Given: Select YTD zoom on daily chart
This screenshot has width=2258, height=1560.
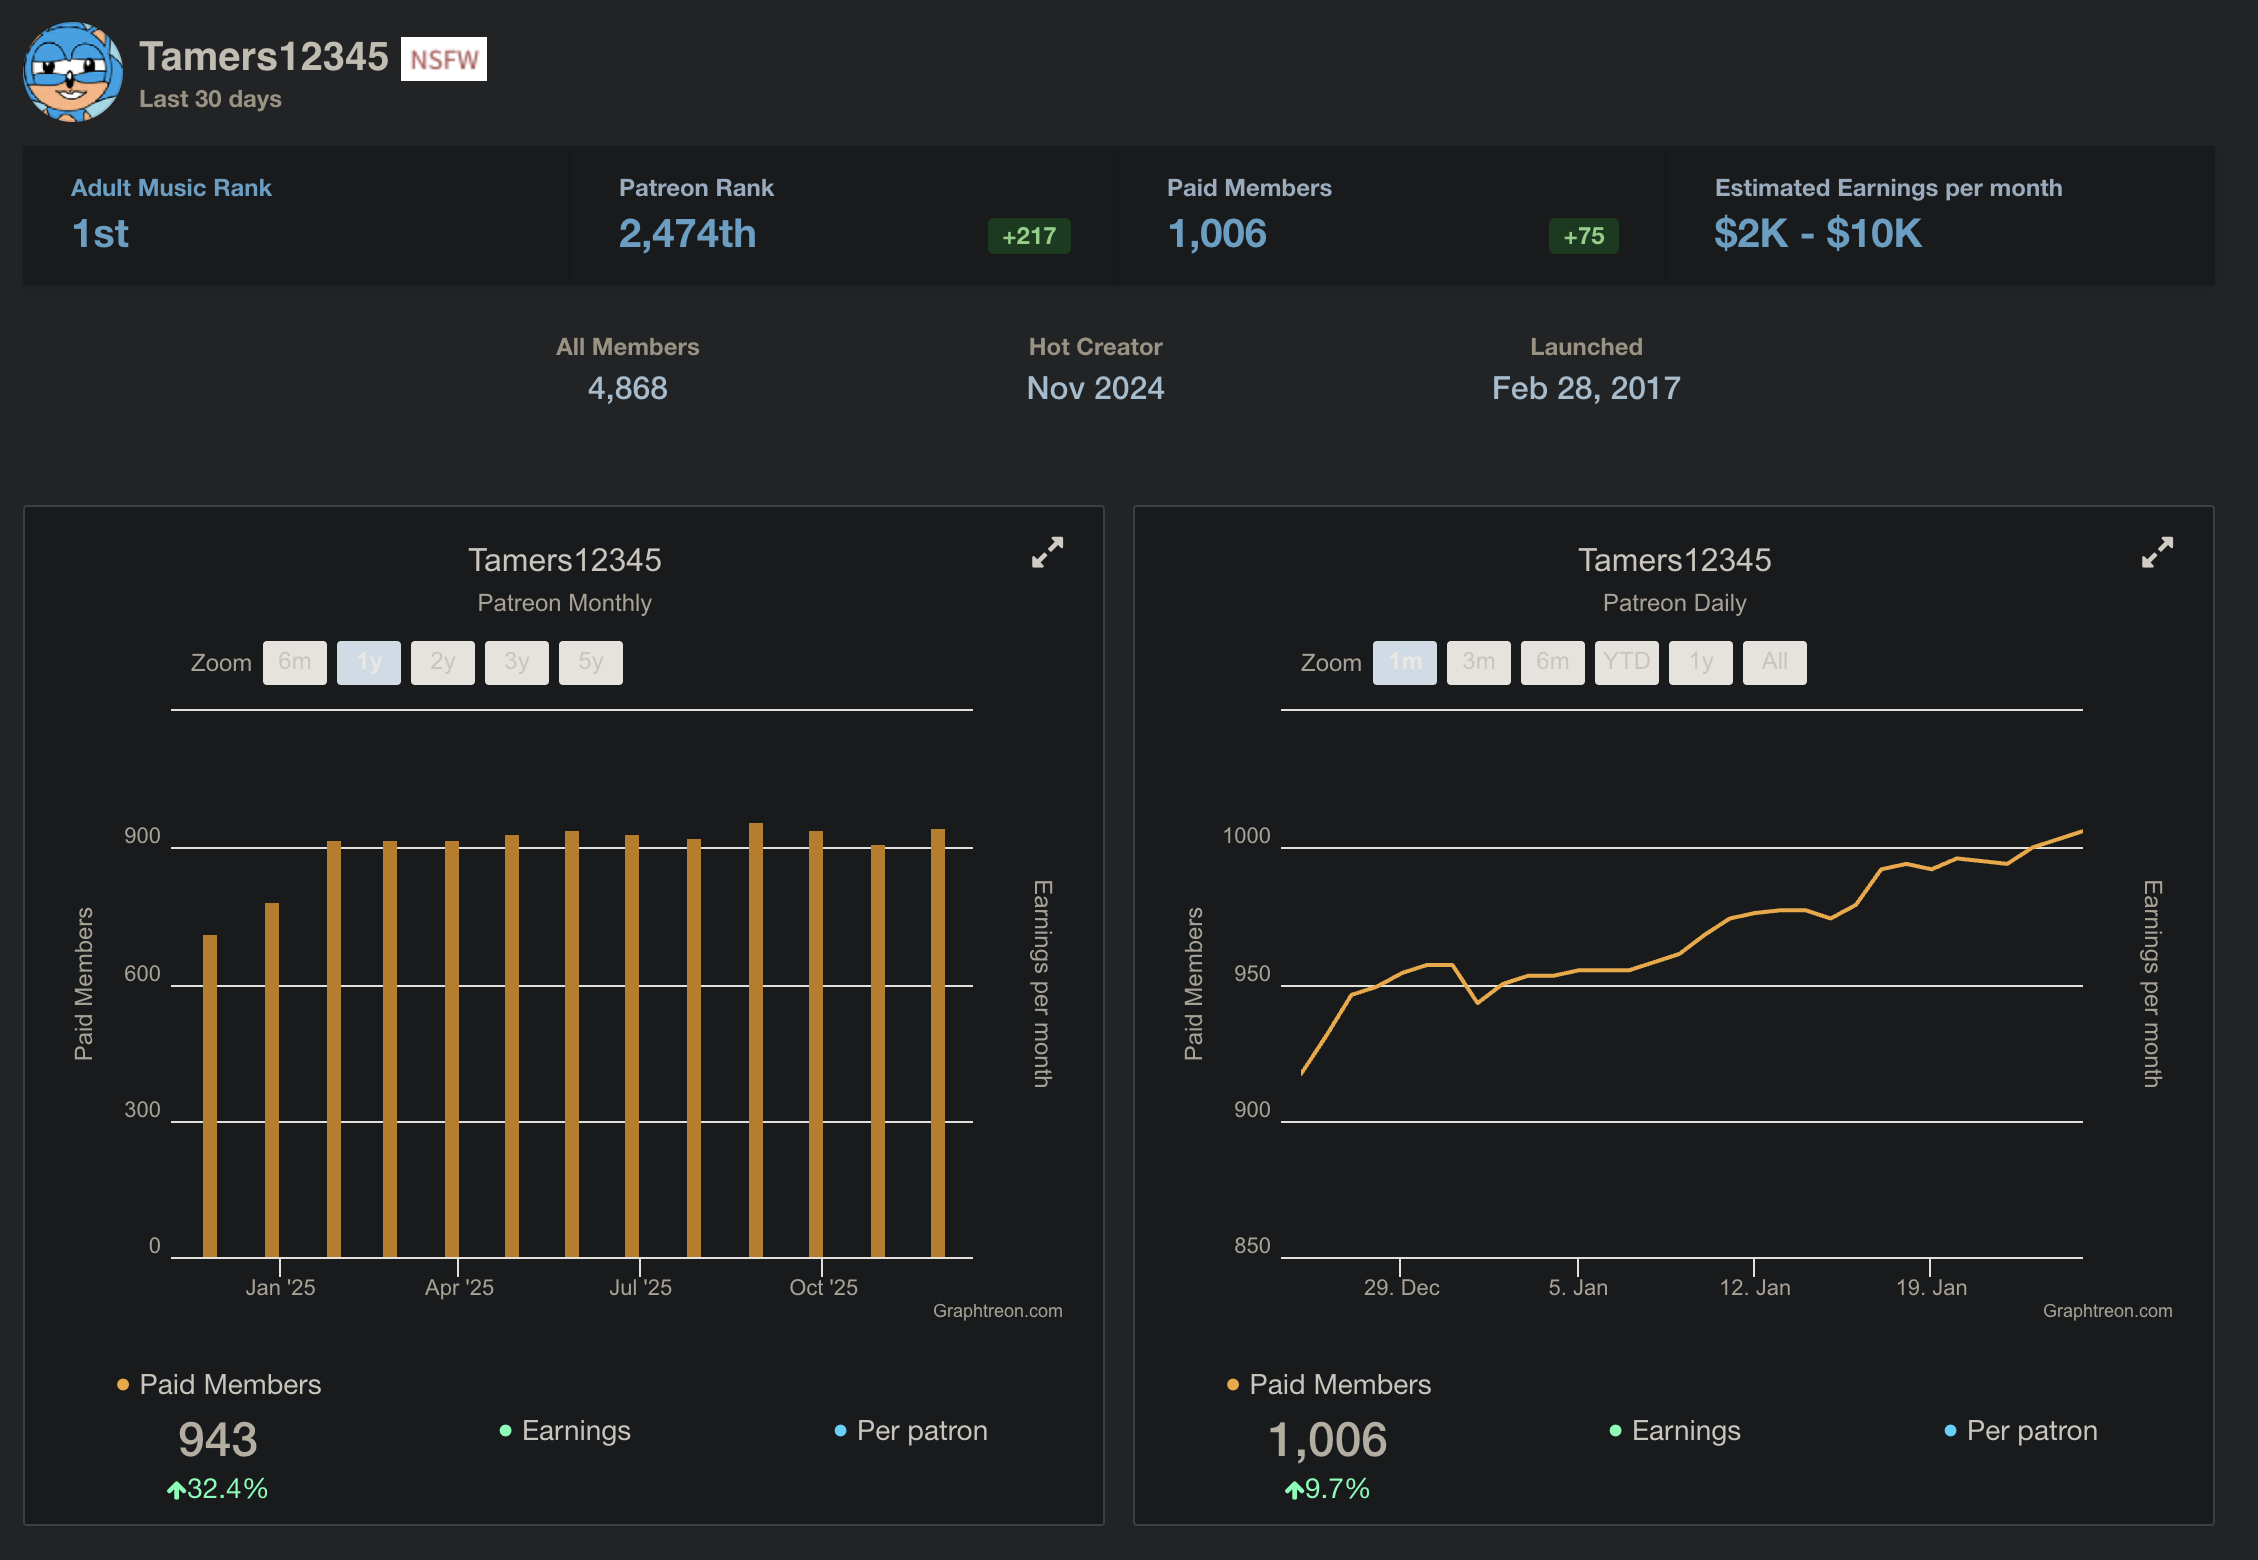Looking at the screenshot, I should (1627, 662).
